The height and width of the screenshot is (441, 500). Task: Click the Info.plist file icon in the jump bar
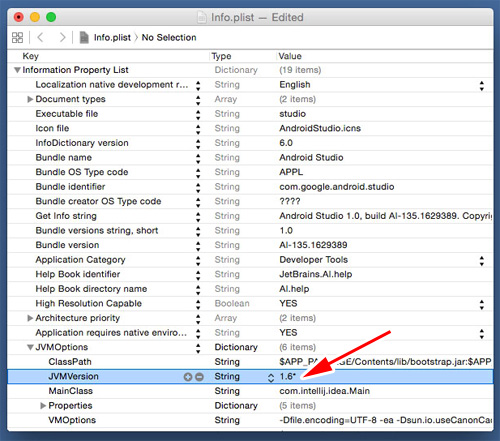[84, 37]
